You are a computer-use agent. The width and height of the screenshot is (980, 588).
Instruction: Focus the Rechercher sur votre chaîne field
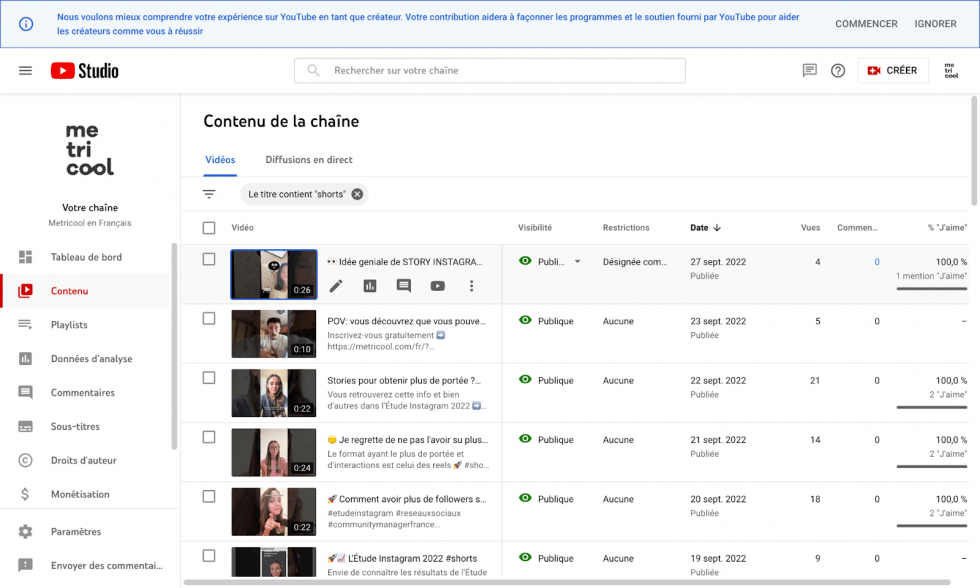pyautogui.click(x=490, y=71)
